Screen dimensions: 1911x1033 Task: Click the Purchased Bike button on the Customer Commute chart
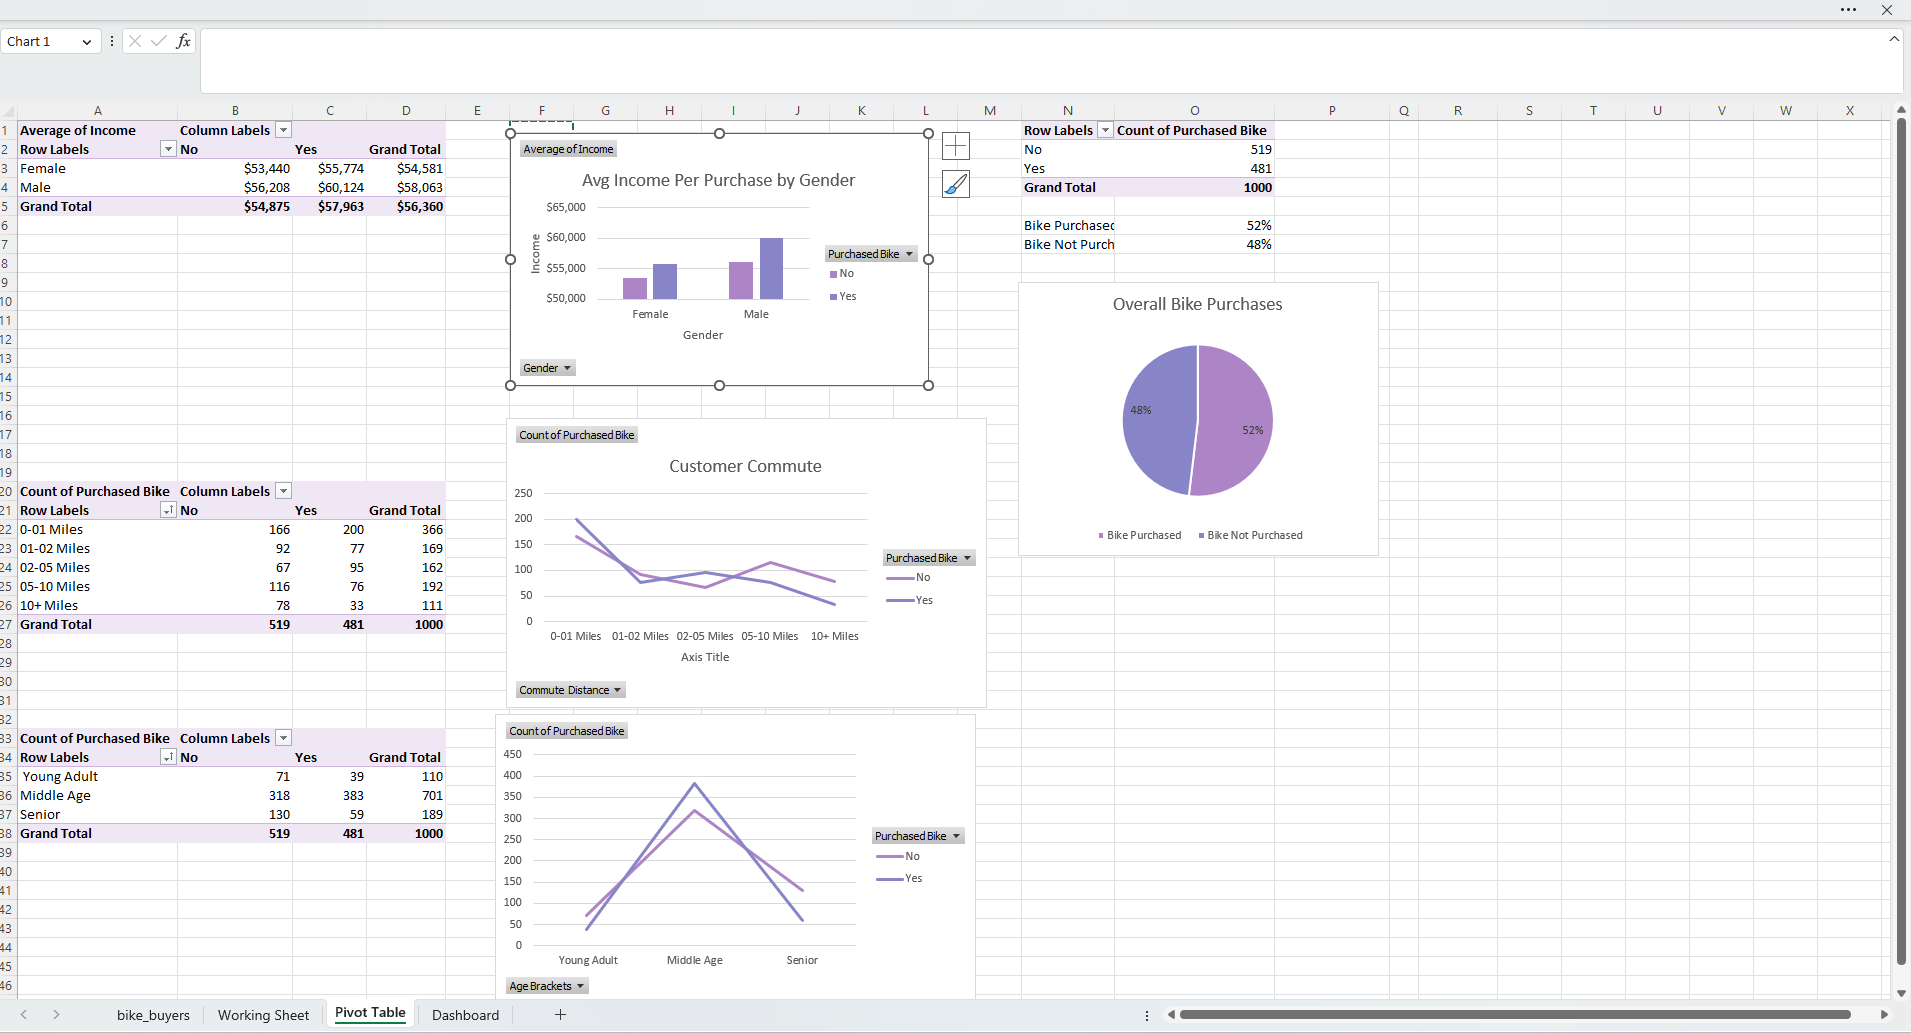pyautogui.click(x=927, y=557)
